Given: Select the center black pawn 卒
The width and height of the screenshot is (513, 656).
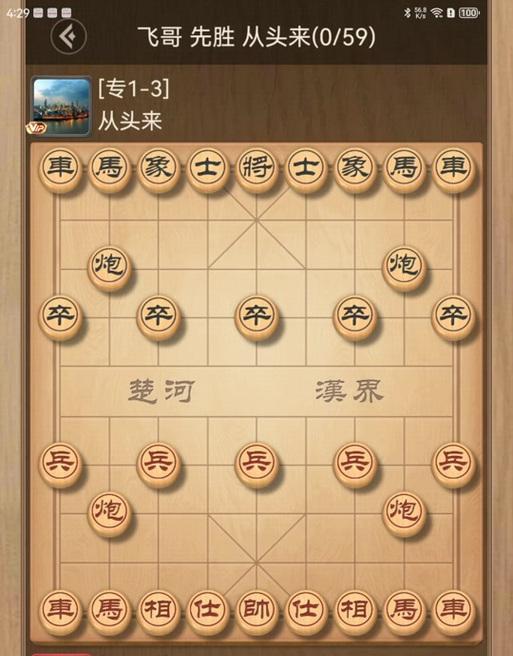Looking at the screenshot, I should tap(256, 316).
